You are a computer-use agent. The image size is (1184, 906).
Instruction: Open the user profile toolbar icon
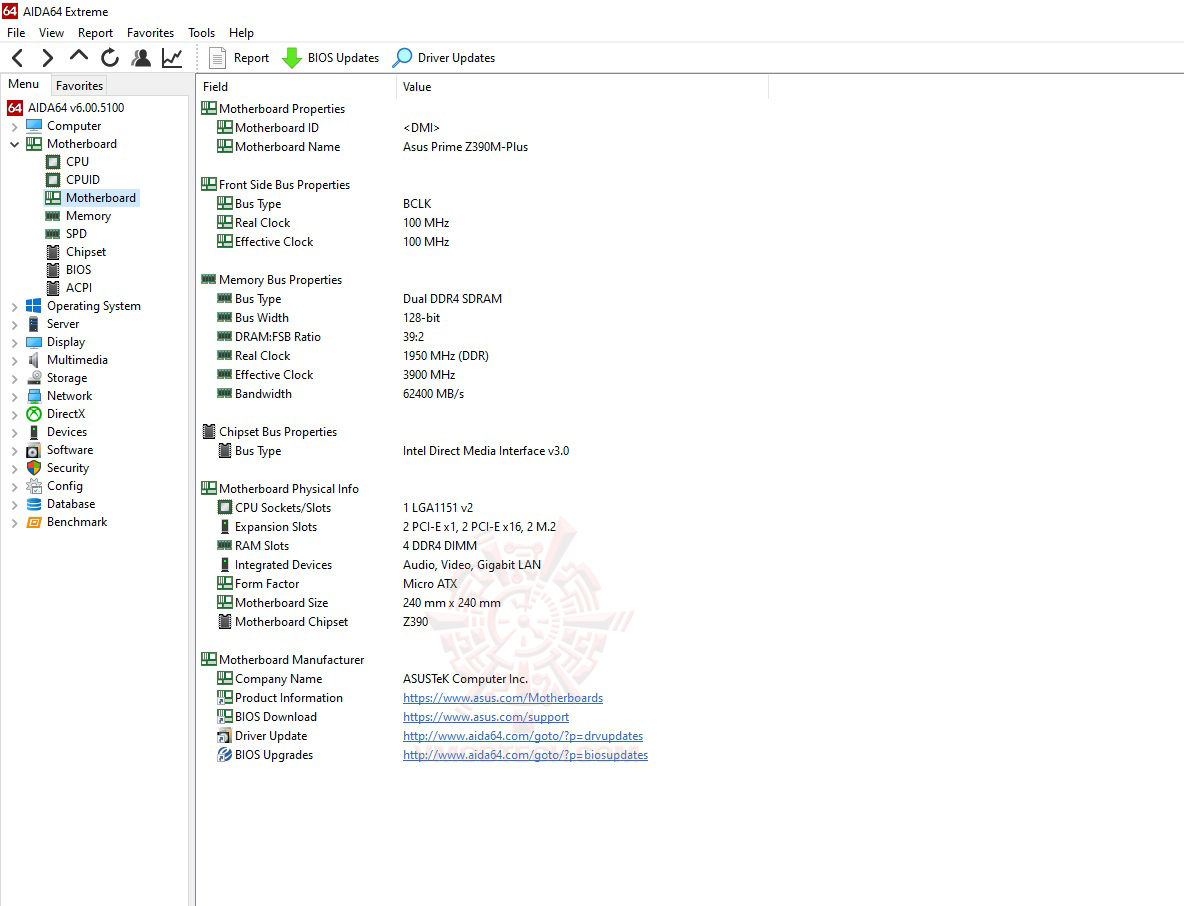pyautogui.click(x=140, y=57)
